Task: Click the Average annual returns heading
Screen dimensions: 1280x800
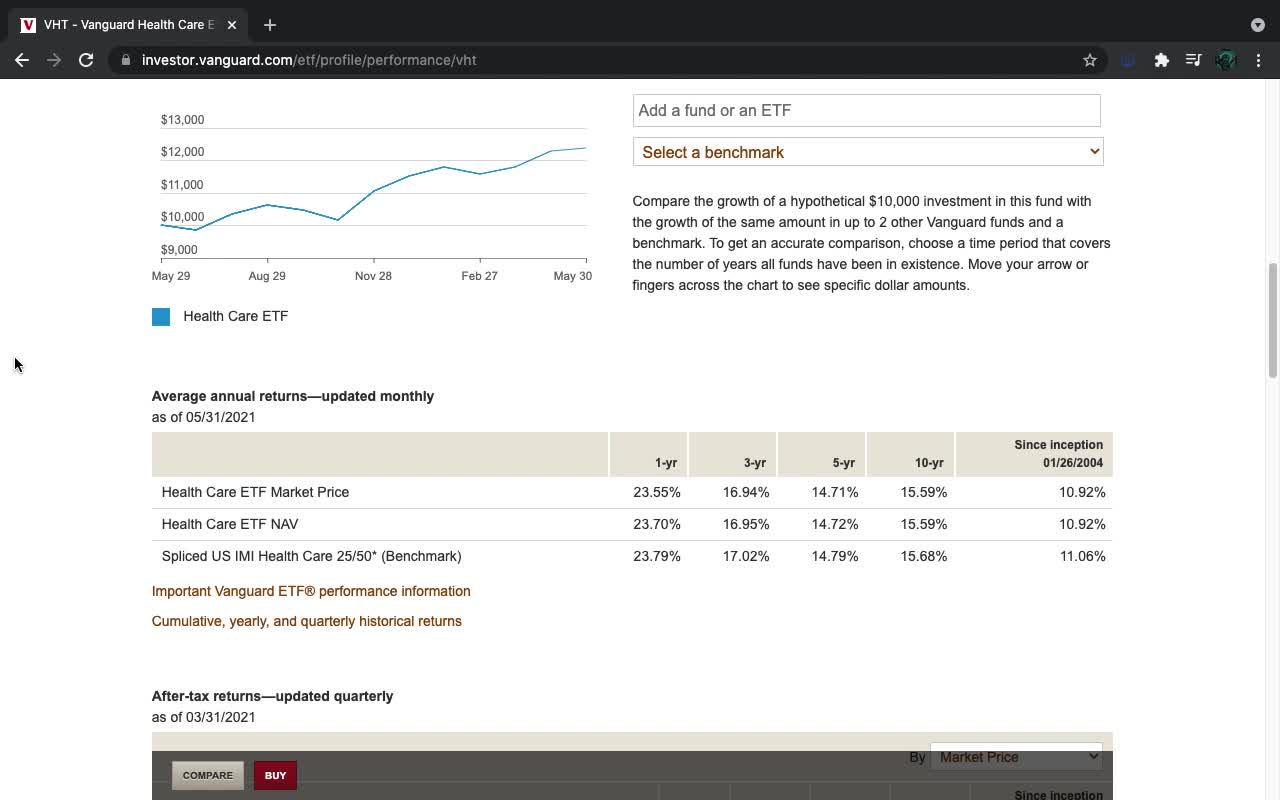Action: pyautogui.click(x=293, y=396)
